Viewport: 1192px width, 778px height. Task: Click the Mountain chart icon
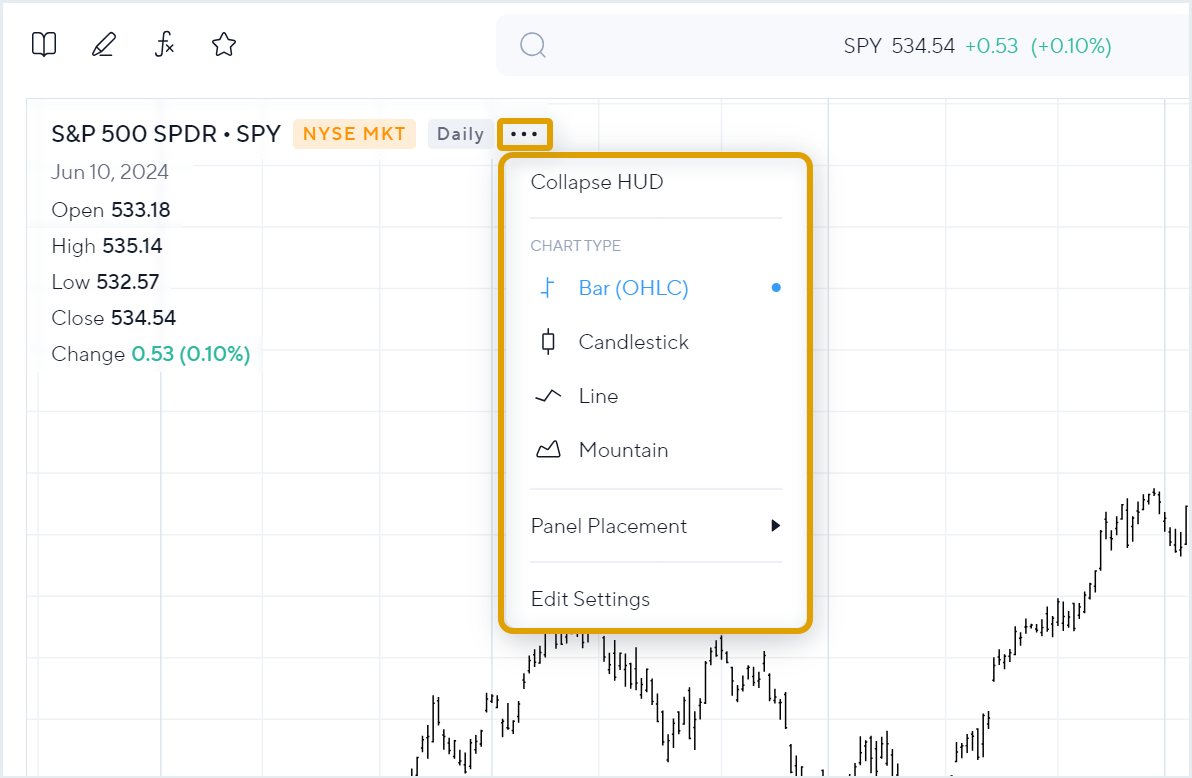coord(548,450)
